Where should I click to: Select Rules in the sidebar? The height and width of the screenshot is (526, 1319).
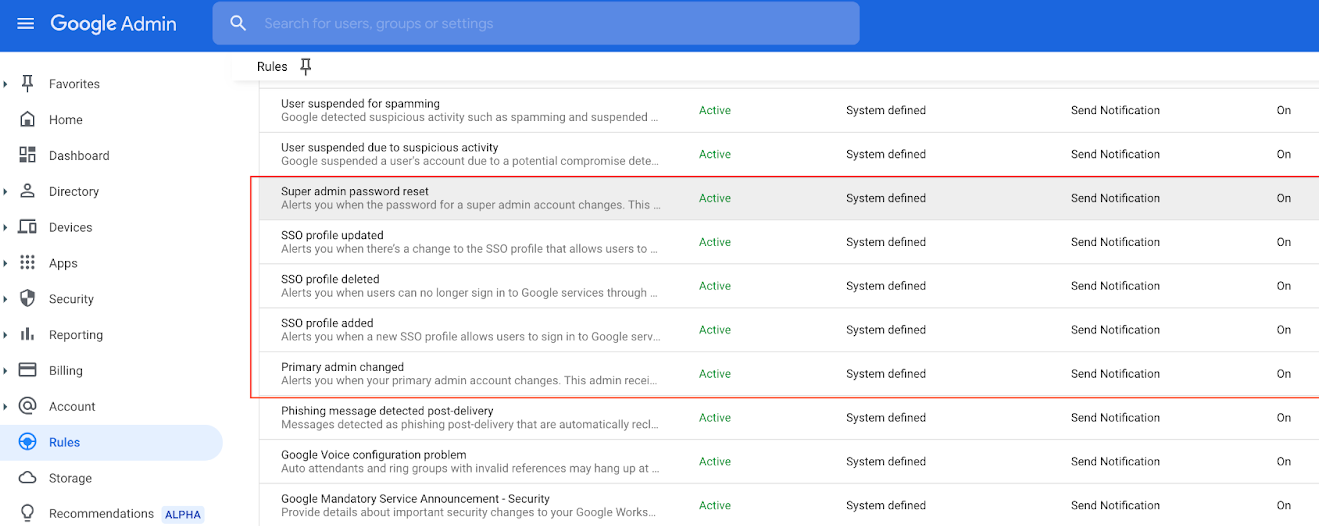(111, 442)
